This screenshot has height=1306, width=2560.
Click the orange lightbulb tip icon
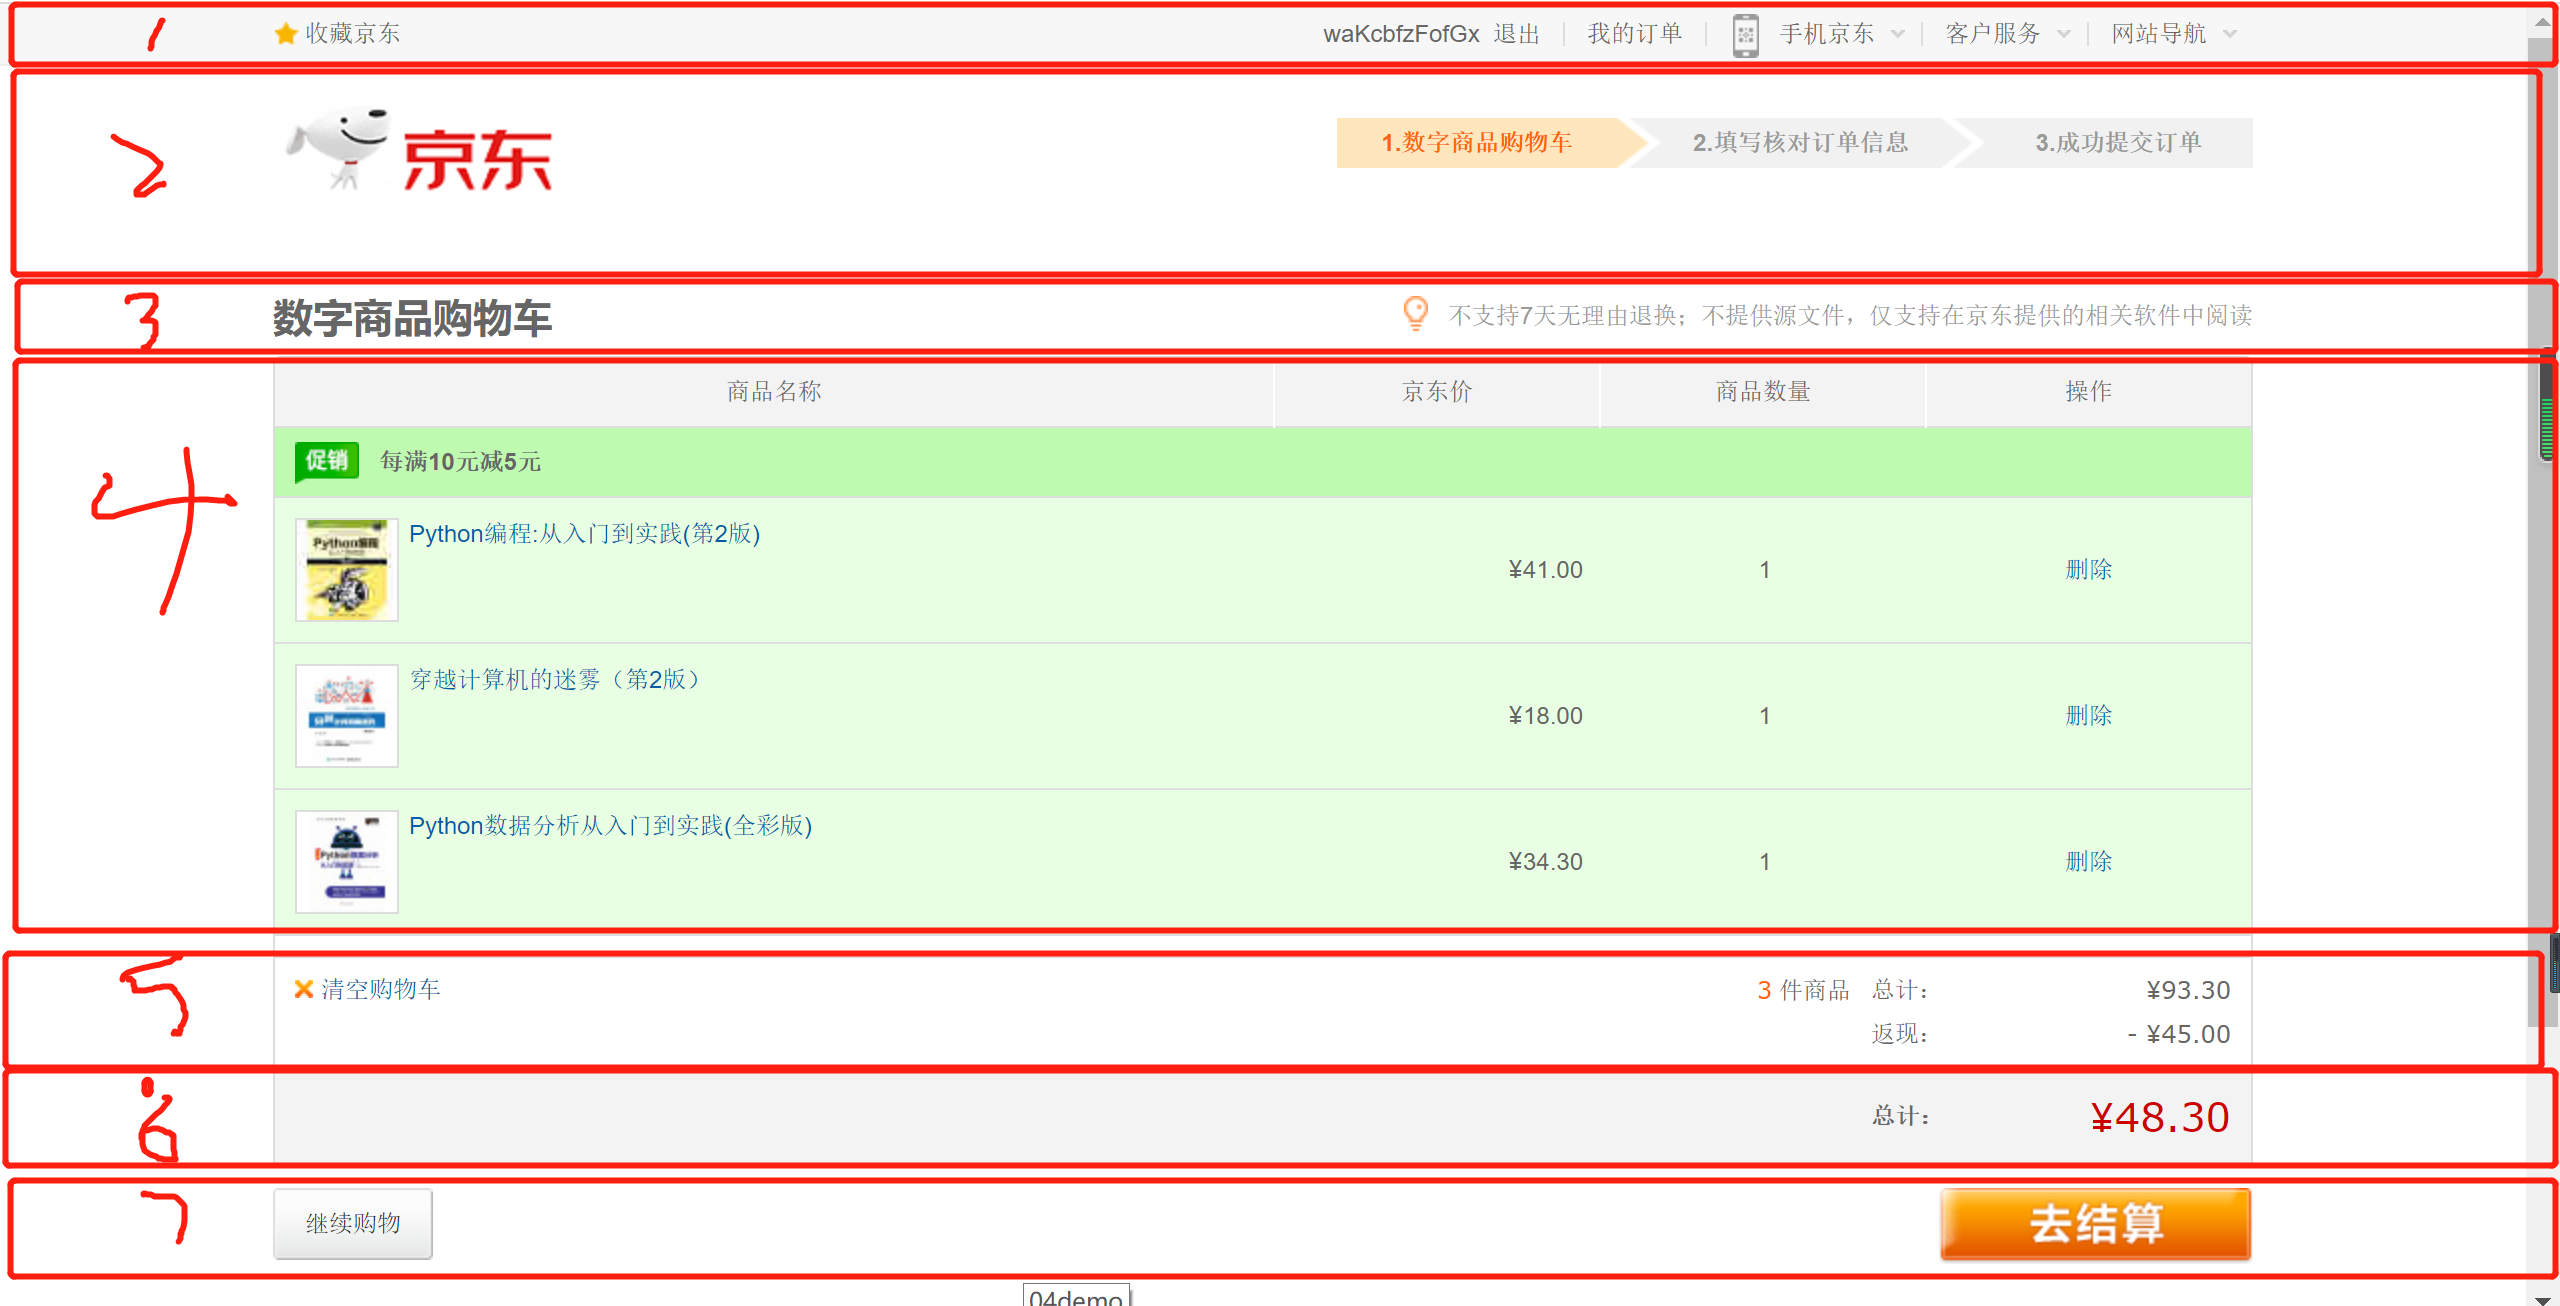tap(1415, 313)
